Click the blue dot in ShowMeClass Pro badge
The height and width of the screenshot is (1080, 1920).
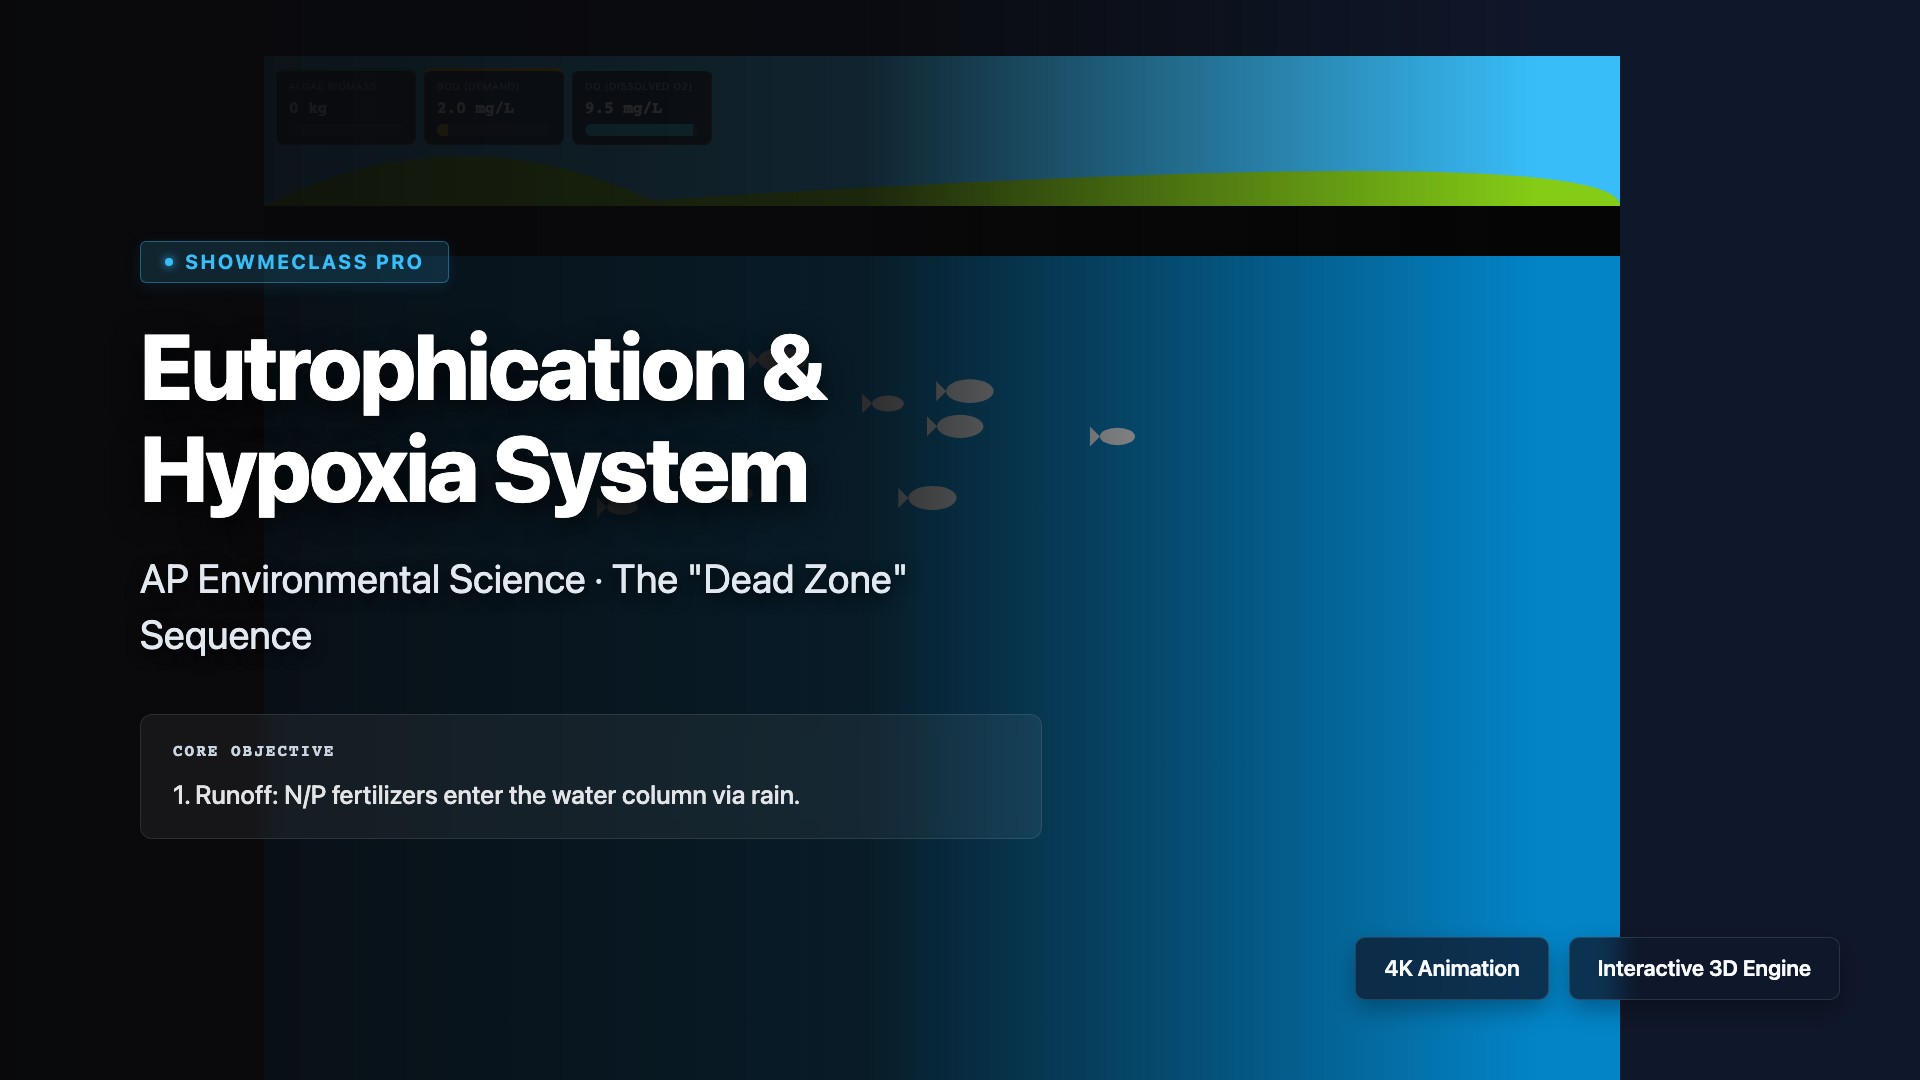(x=169, y=262)
